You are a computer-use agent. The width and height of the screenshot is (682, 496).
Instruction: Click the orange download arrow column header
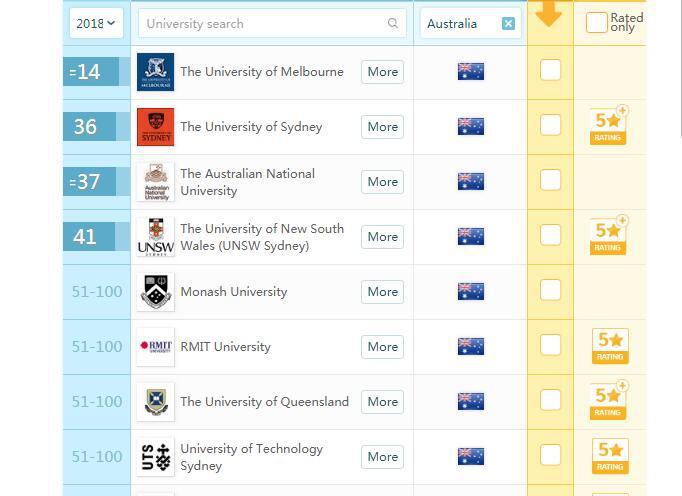[x=549, y=16]
